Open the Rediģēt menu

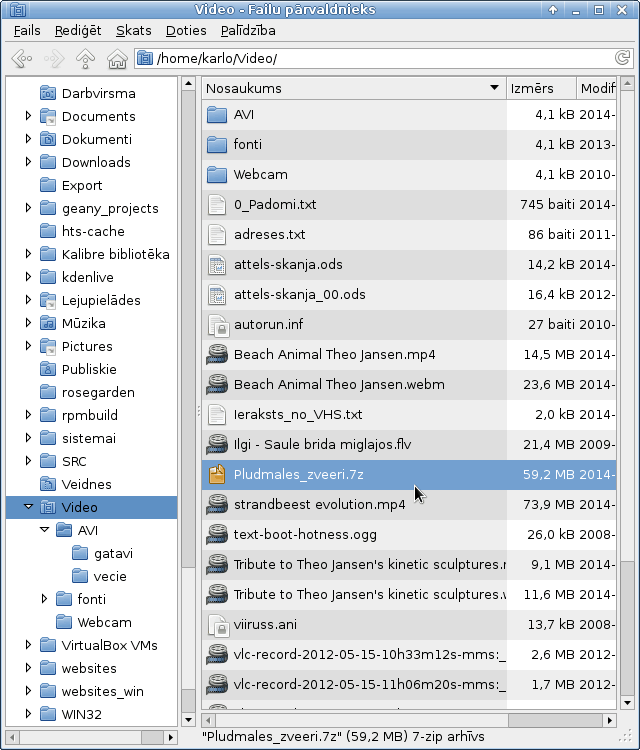click(x=78, y=31)
